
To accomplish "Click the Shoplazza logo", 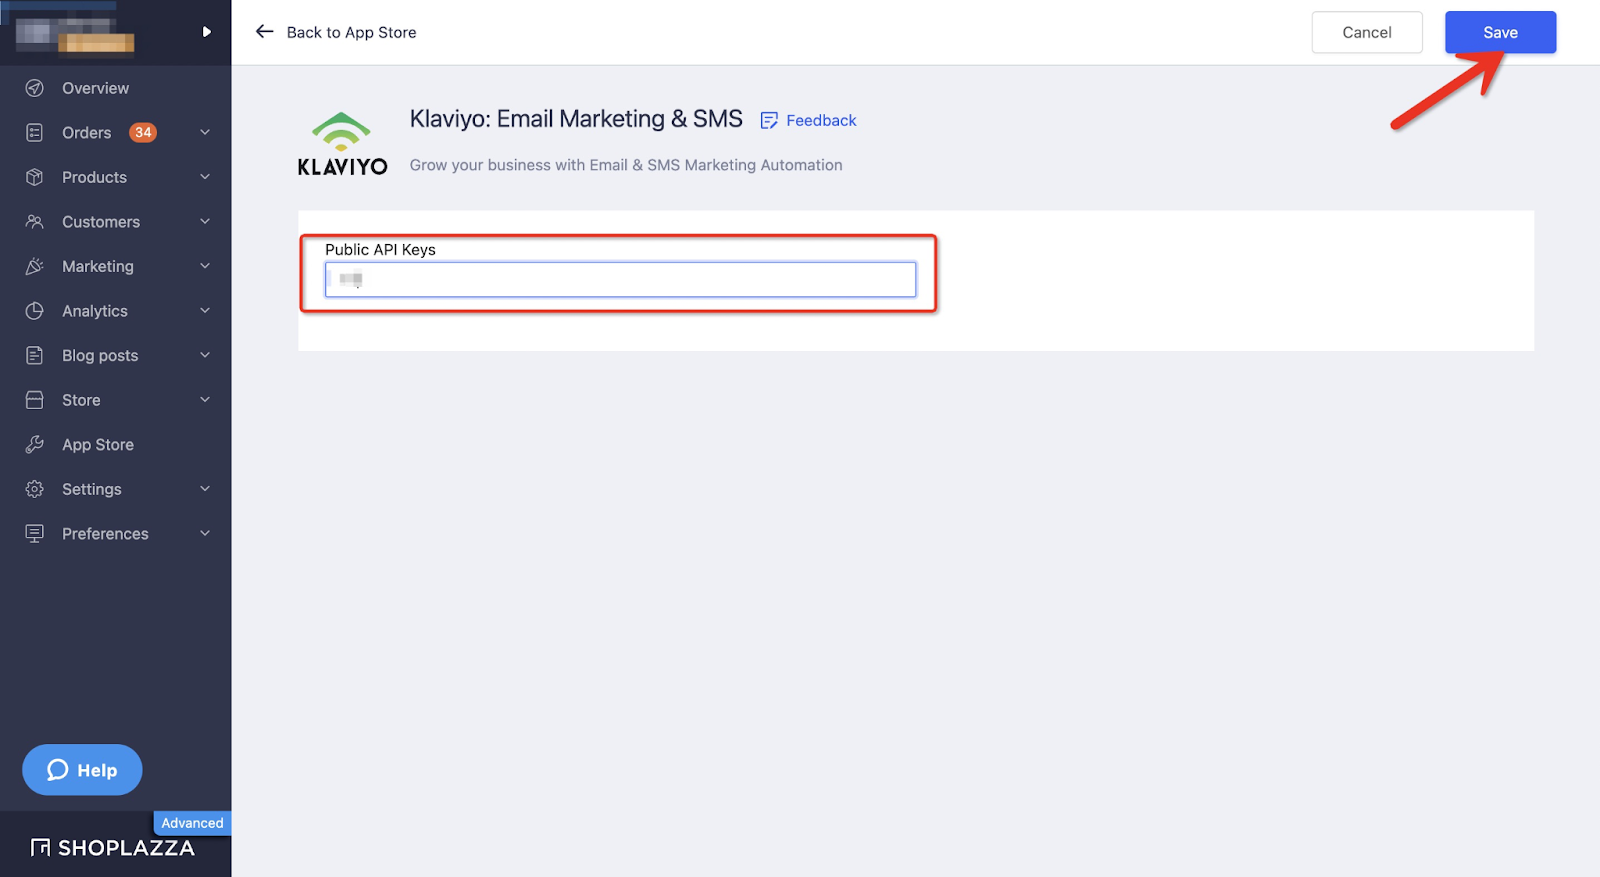I will tap(113, 848).
